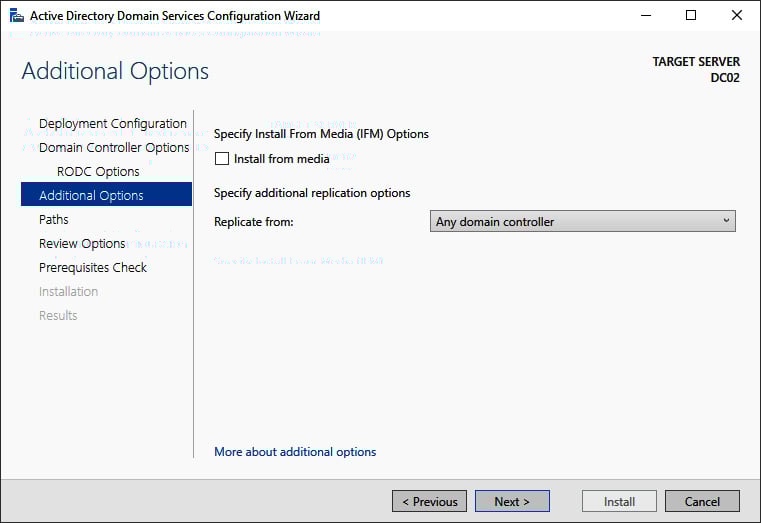Viewport: 761px width, 523px height.
Task: Click the DC02 server name
Action: 725,78
